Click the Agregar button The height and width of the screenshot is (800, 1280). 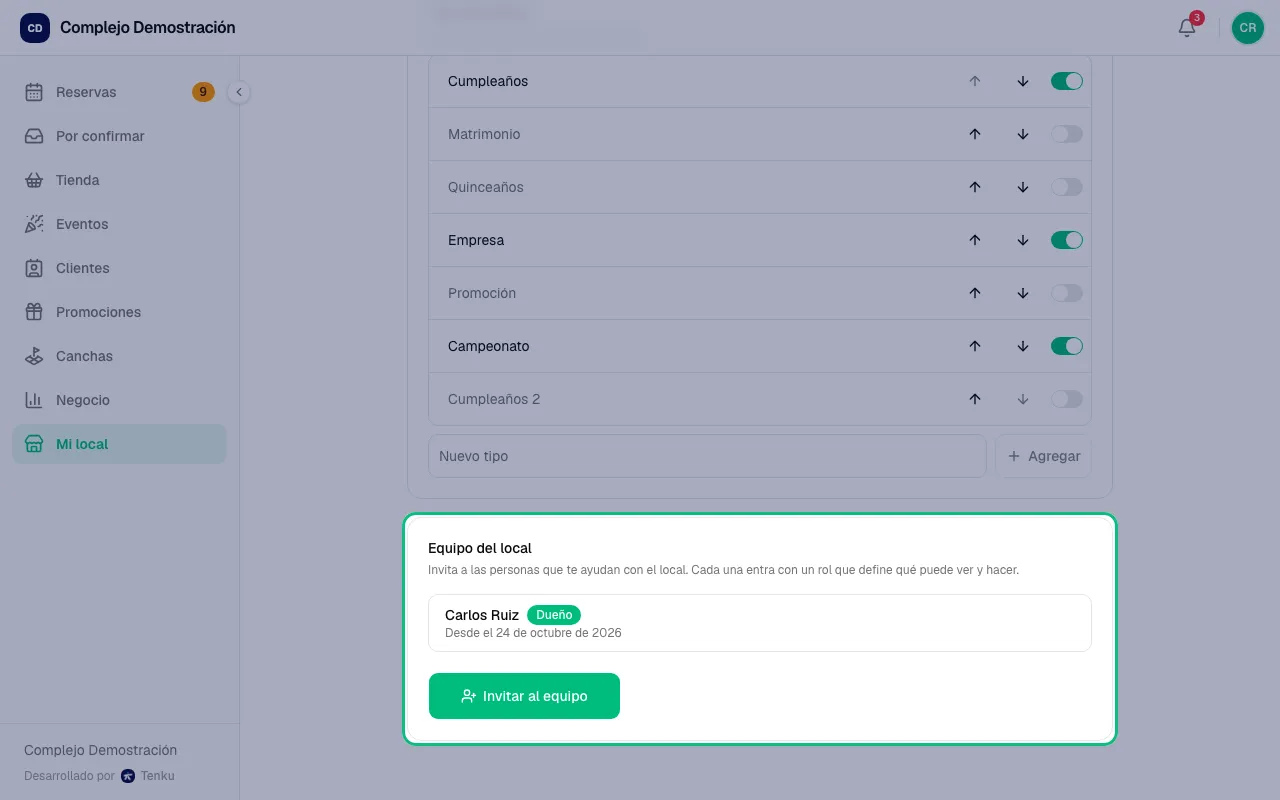tap(1043, 456)
